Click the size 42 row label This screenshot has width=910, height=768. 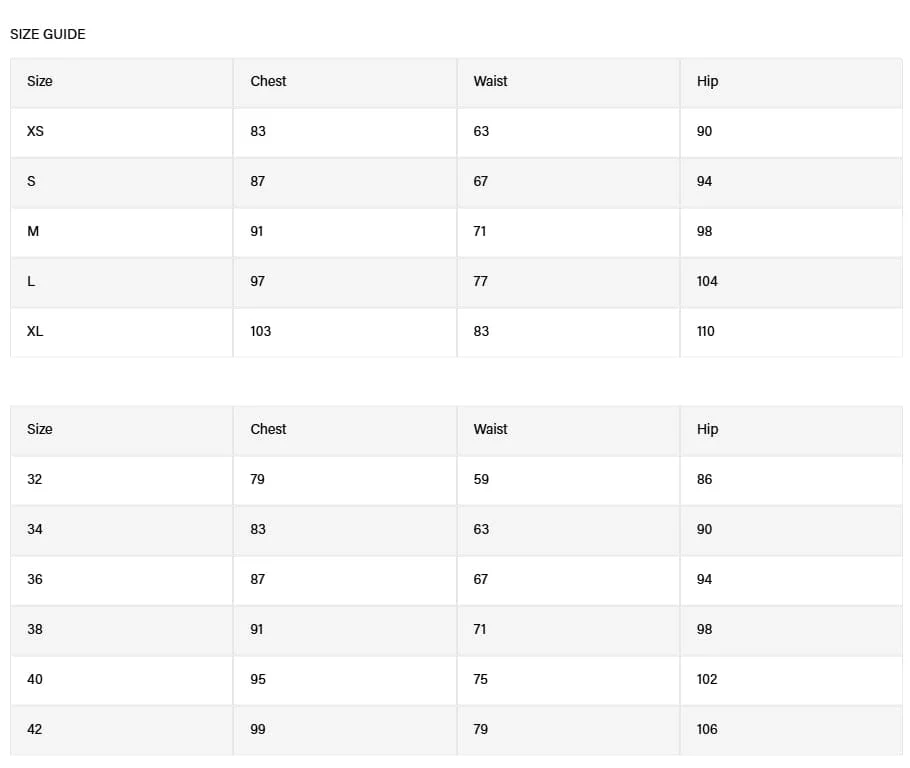[x=35, y=730]
